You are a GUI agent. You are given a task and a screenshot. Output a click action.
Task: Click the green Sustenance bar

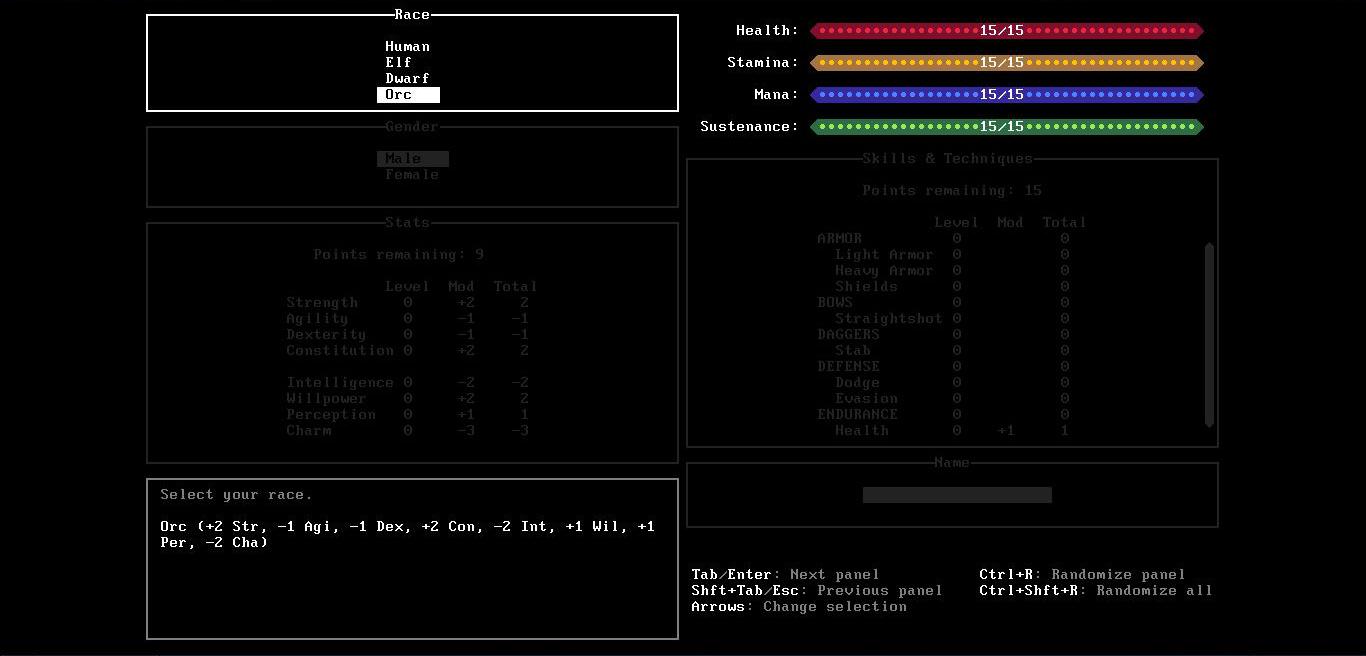coord(1006,127)
